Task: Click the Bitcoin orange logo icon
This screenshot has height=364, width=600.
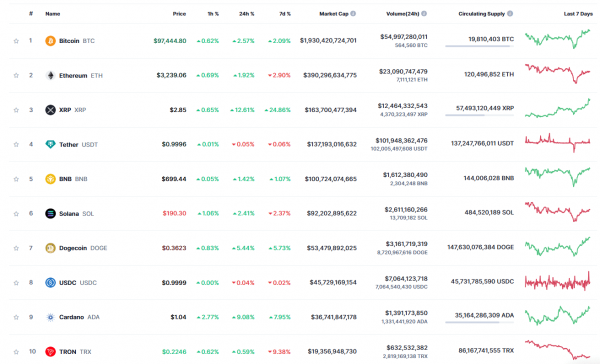Action: click(x=51, y=41)
